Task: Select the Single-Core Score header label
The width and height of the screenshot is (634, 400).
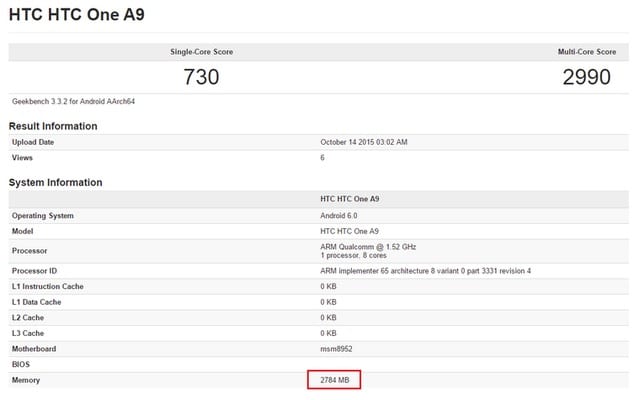Action: click(x=202, y=51)
